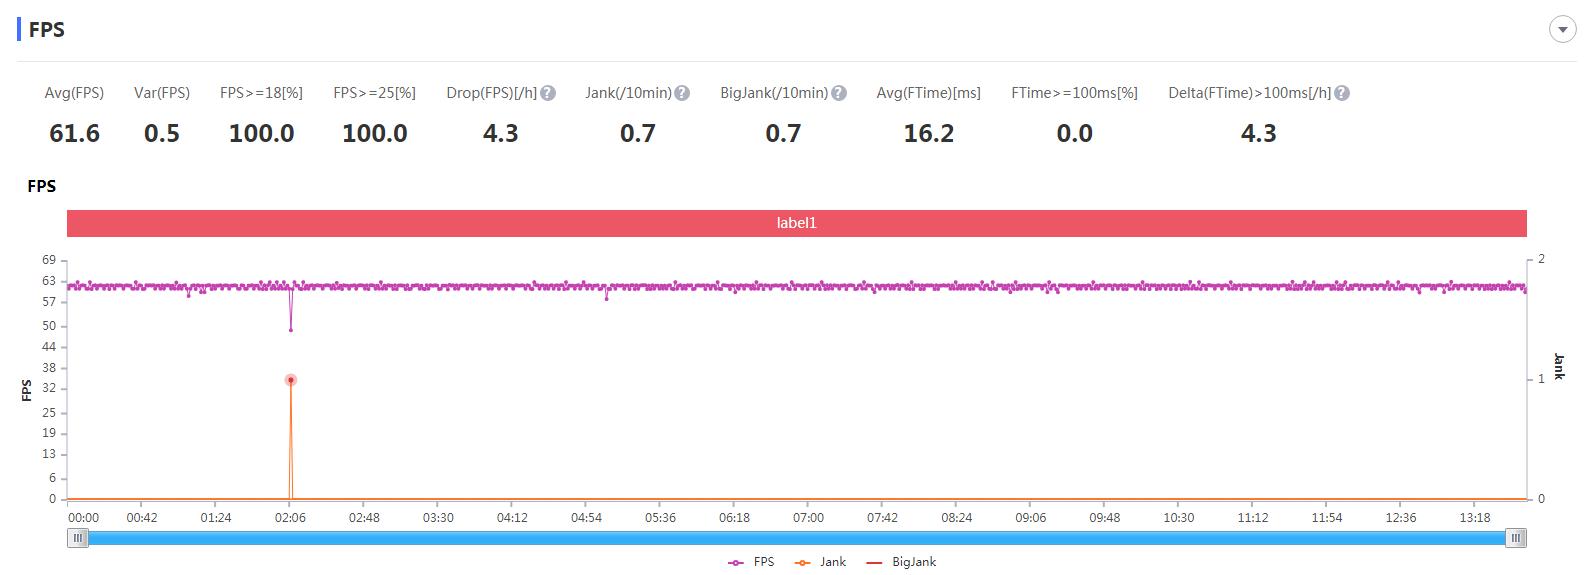Click the FPS>=25[%] metric label
The image size is (1590, 575).
tap(374, 93)
